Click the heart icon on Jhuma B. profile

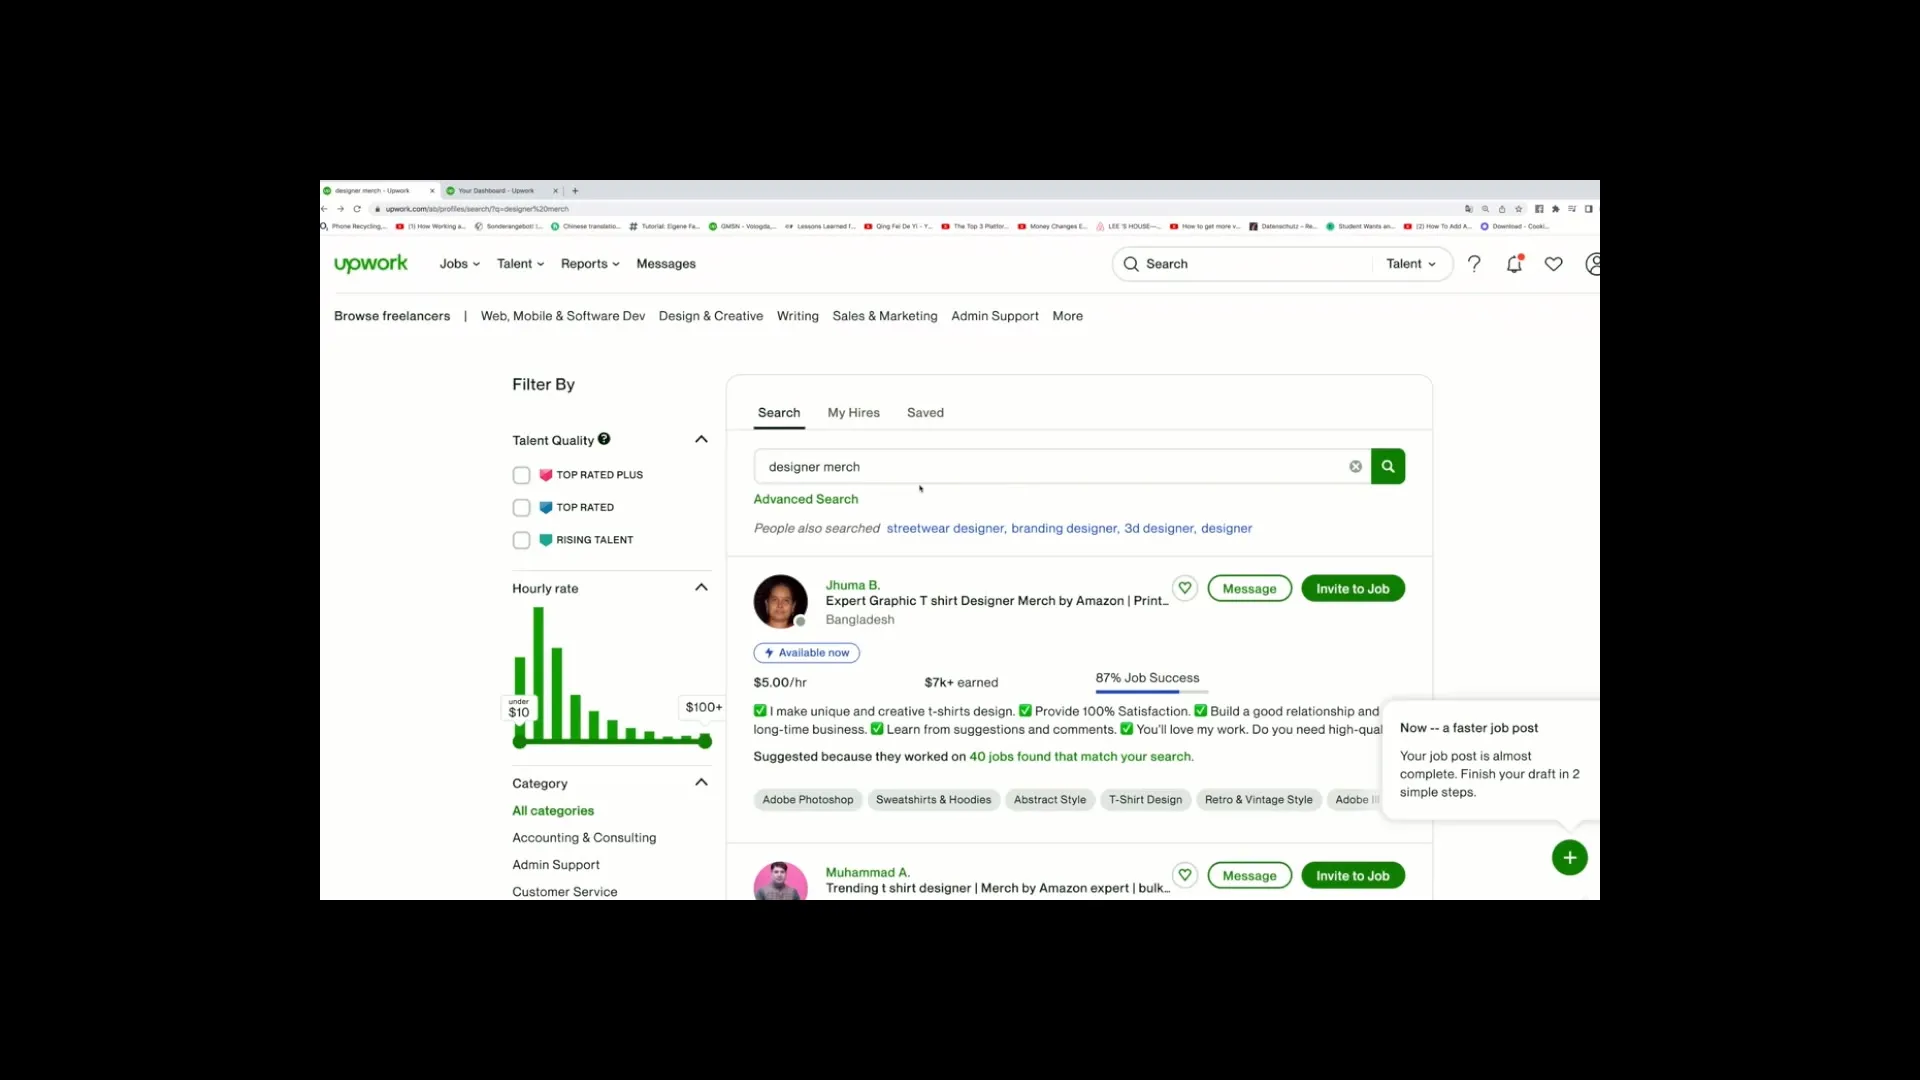tap(1184, 588)
